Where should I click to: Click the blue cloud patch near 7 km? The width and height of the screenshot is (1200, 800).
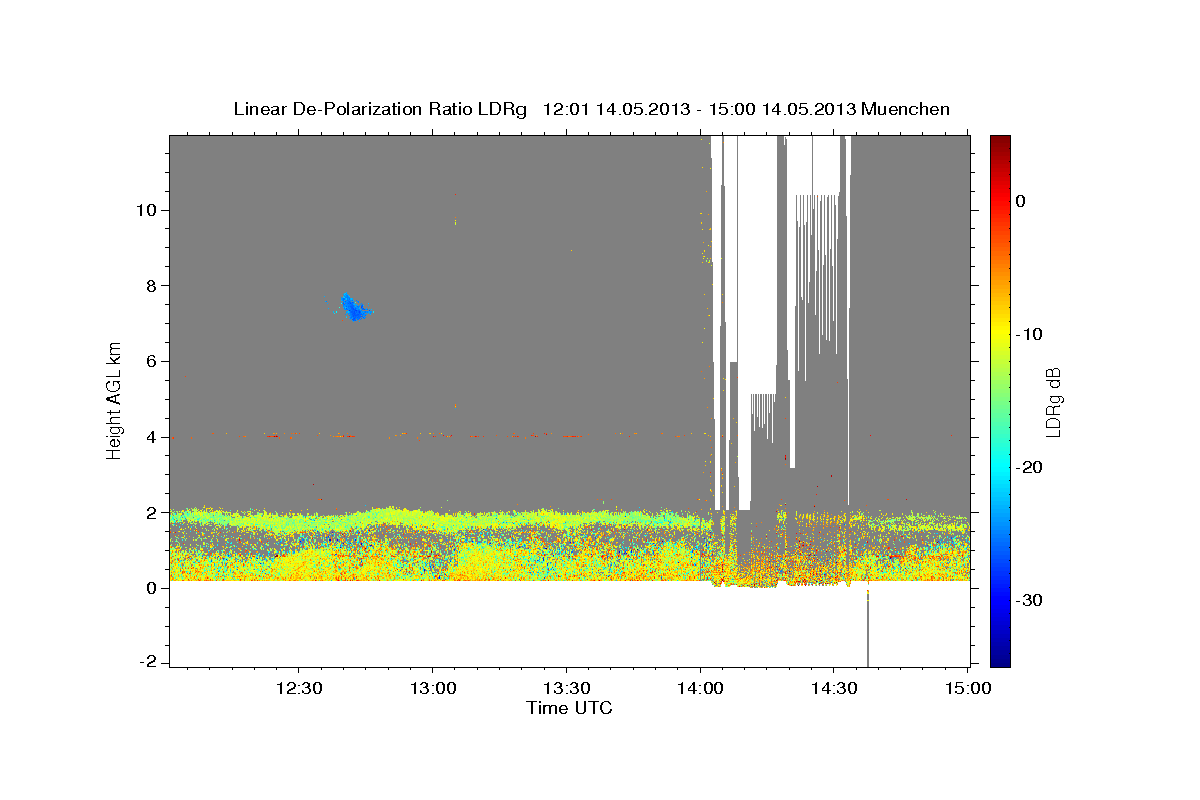[x=353, y=307]
